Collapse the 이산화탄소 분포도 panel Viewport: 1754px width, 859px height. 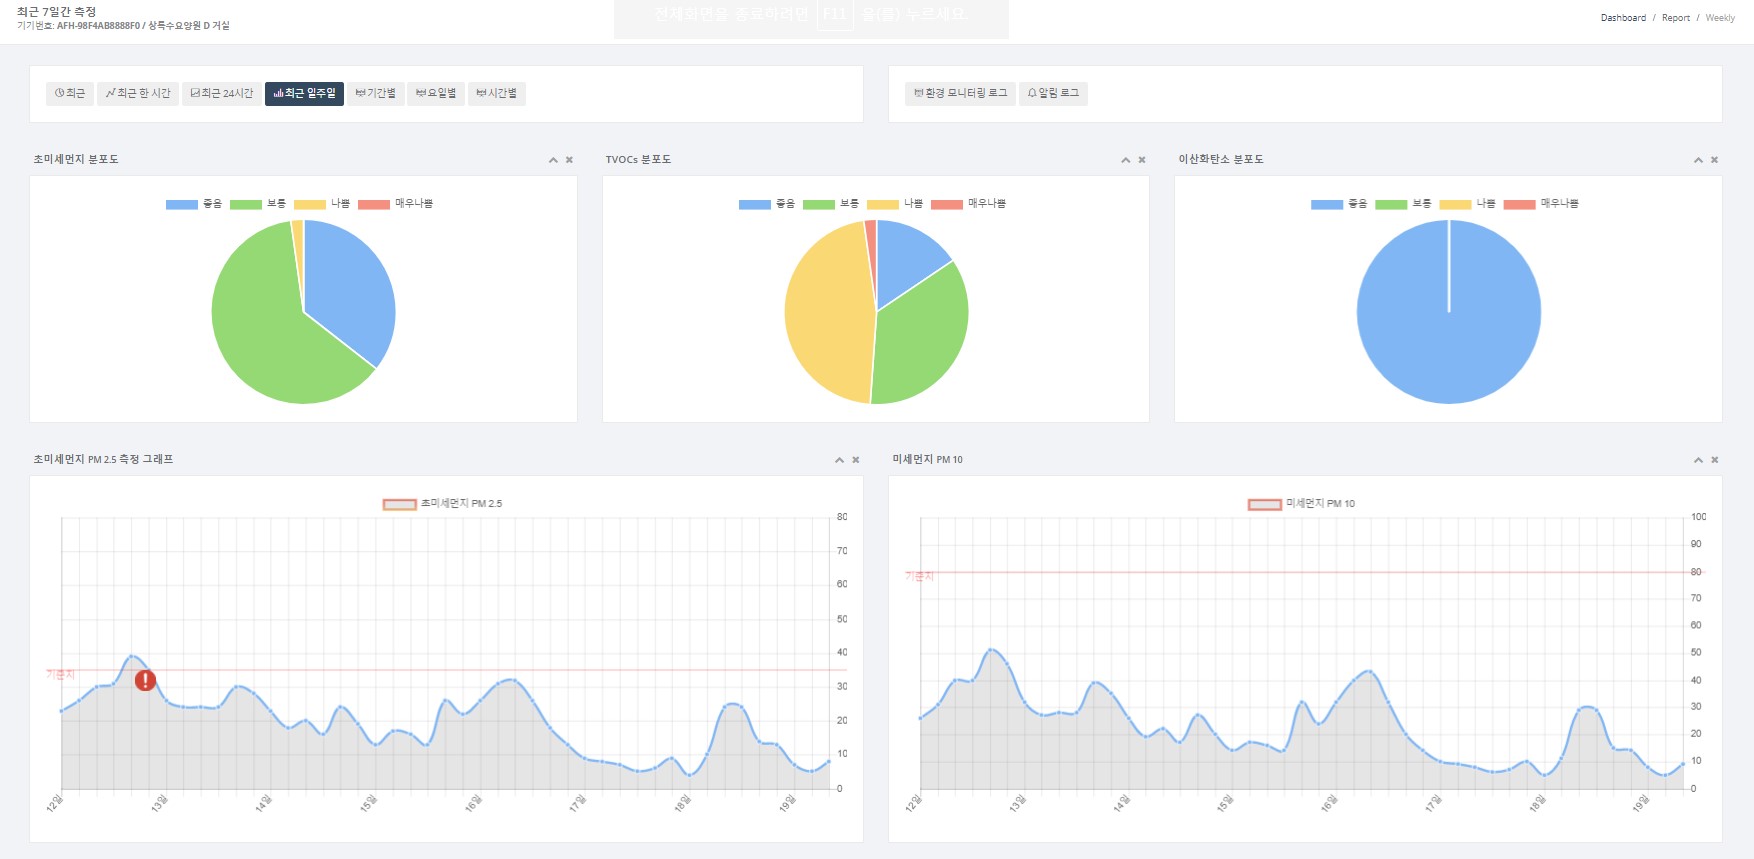click(x=1698, y=160)
